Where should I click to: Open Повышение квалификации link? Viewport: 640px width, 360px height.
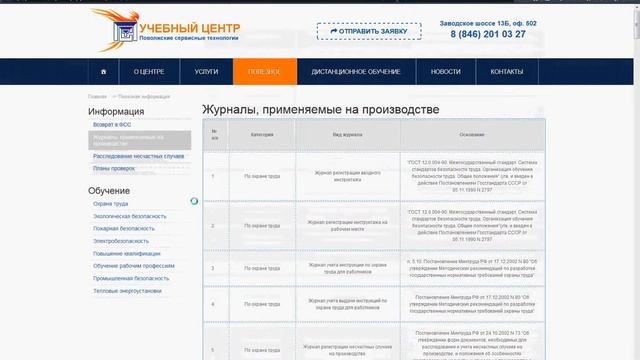click(127, 253)
